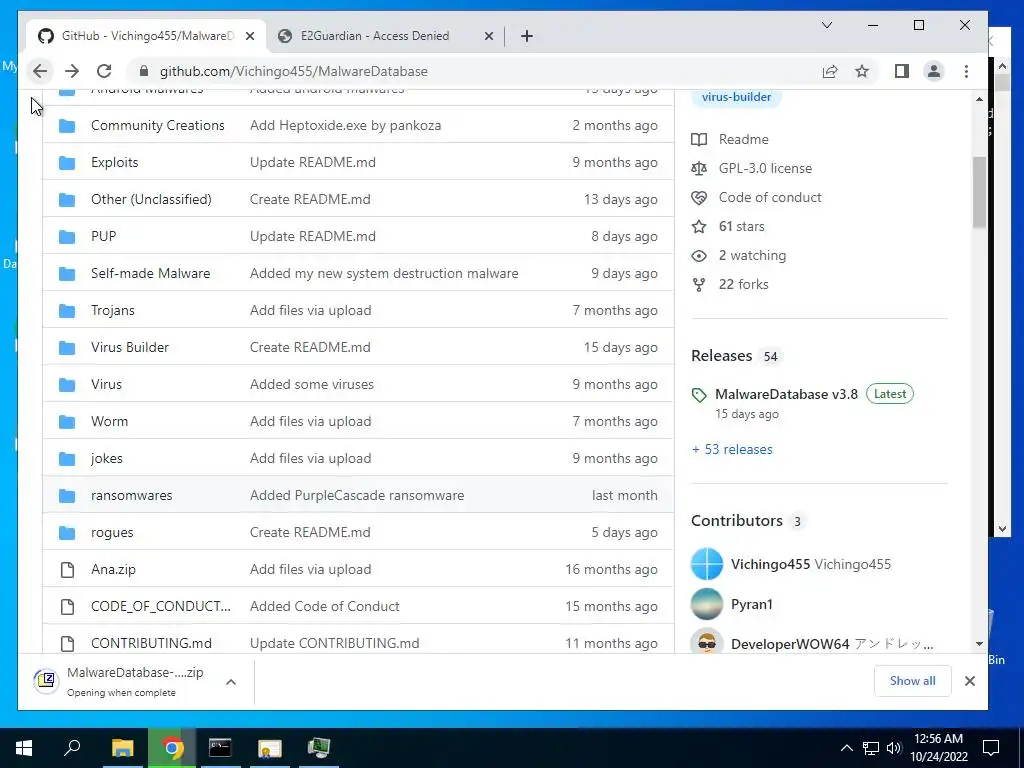
Task: Switch to E2Guardian - Access Denied tab
Action: click(x=385, y=36)
